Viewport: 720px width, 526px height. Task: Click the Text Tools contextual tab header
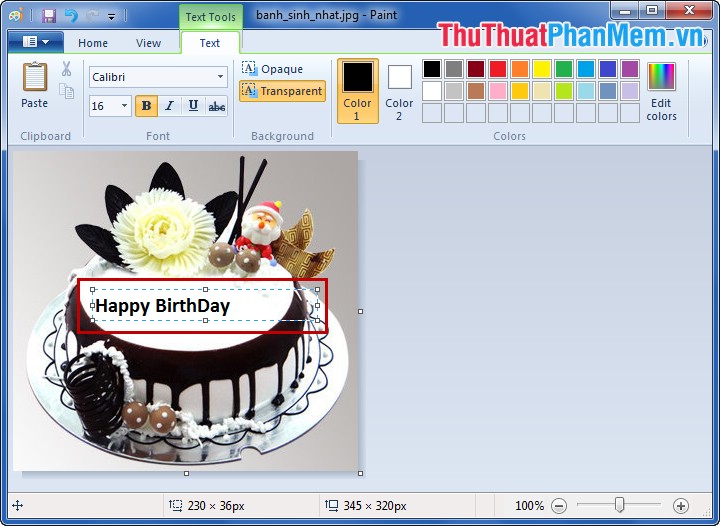210,17
